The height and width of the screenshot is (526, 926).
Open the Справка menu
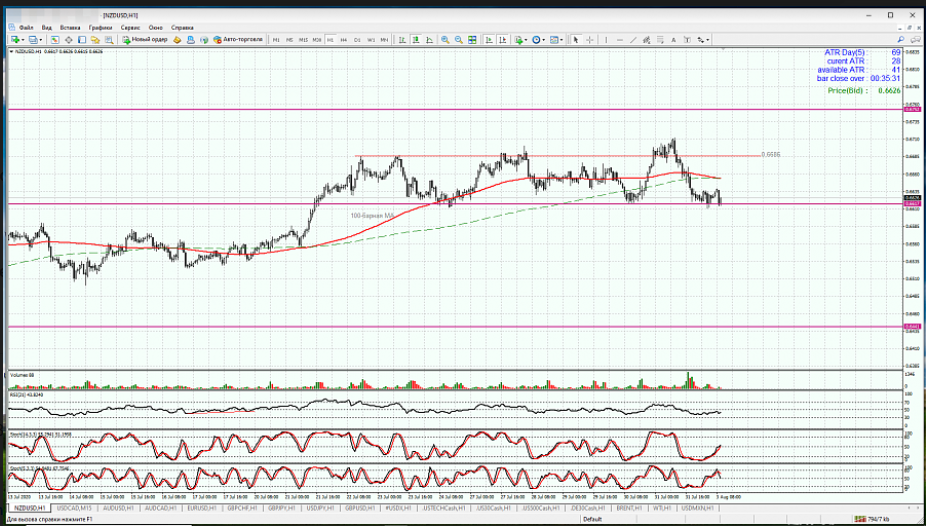182,27
